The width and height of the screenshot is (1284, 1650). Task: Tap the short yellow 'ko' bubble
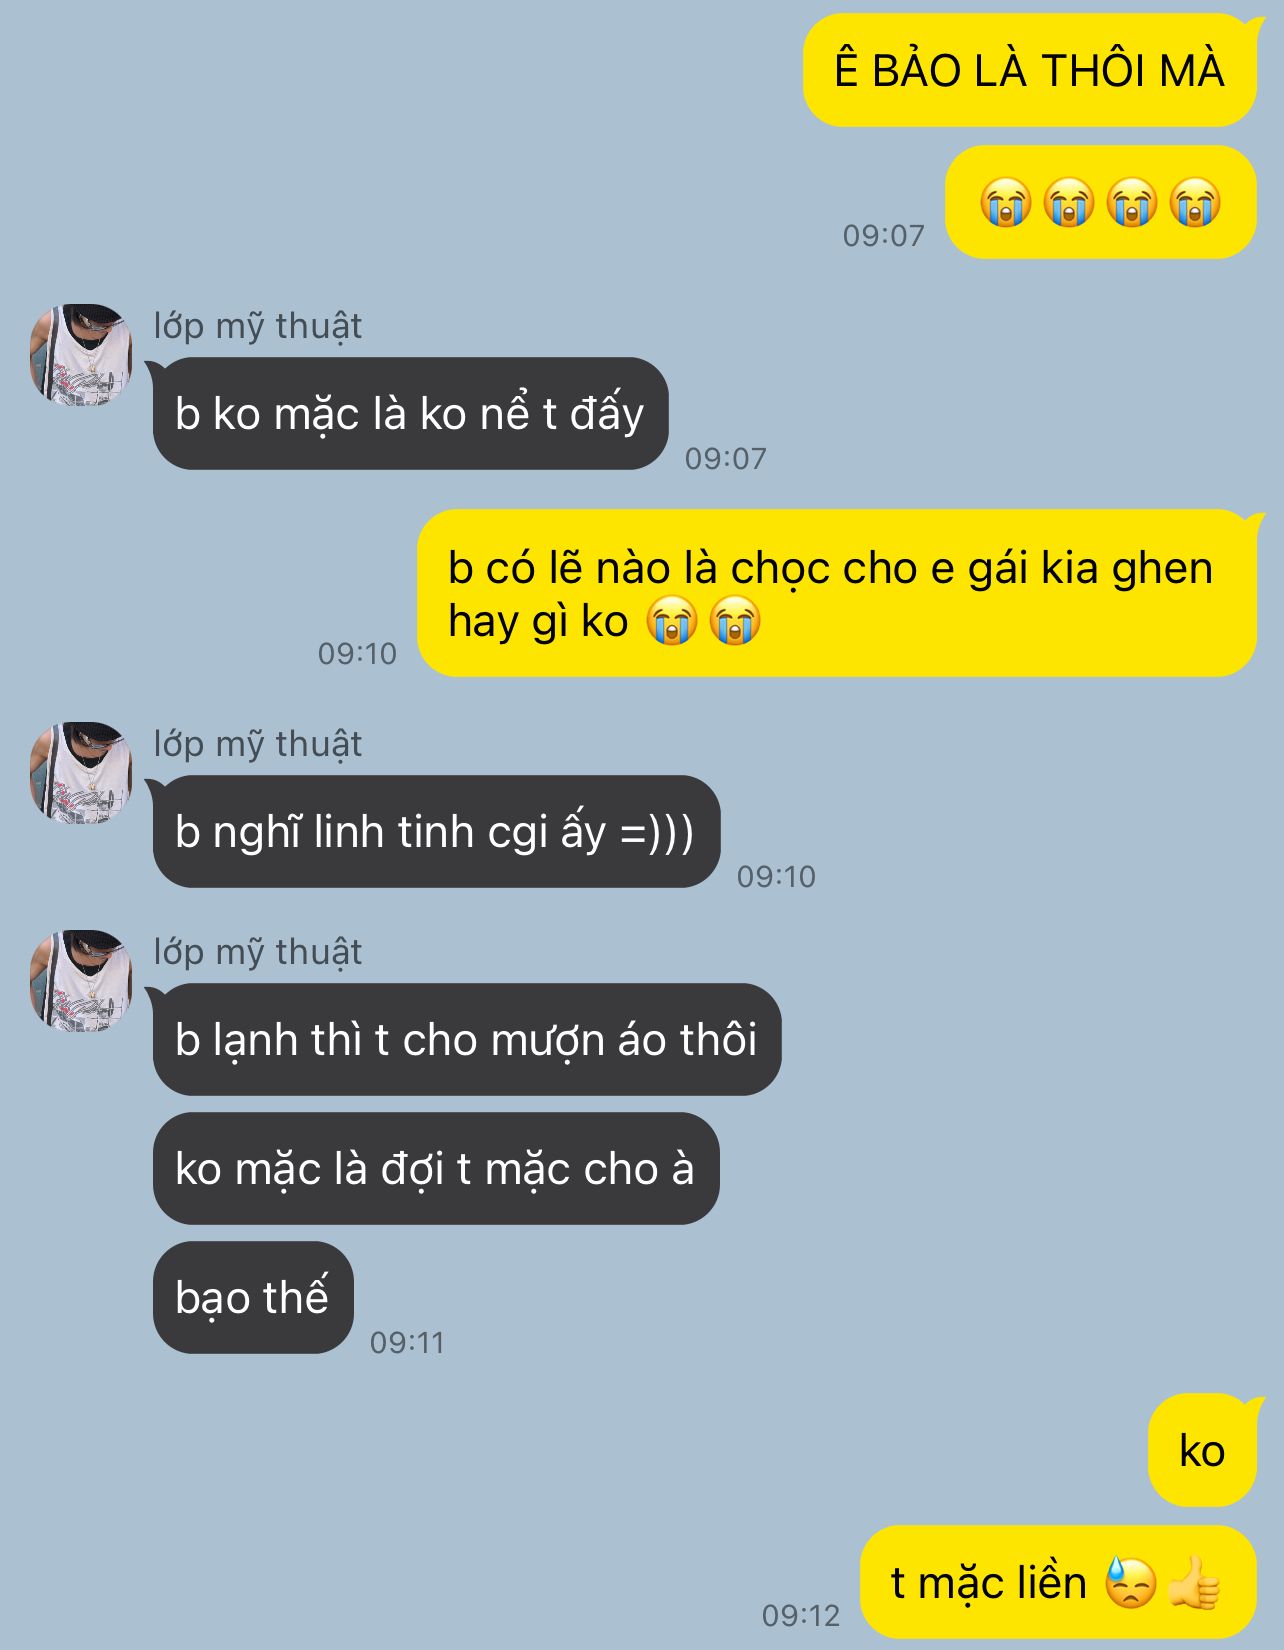point(1203,1450)
